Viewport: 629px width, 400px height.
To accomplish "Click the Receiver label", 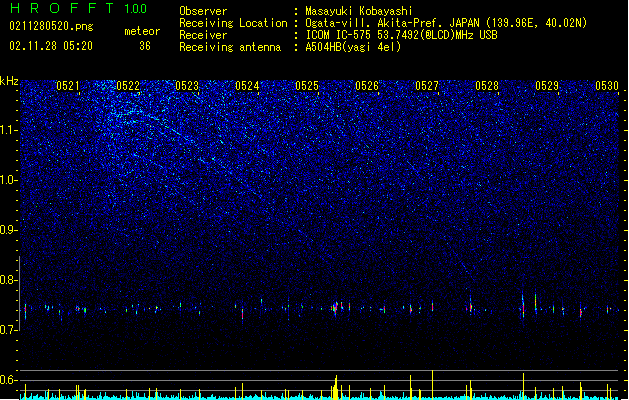I will (x=203, y=35).
